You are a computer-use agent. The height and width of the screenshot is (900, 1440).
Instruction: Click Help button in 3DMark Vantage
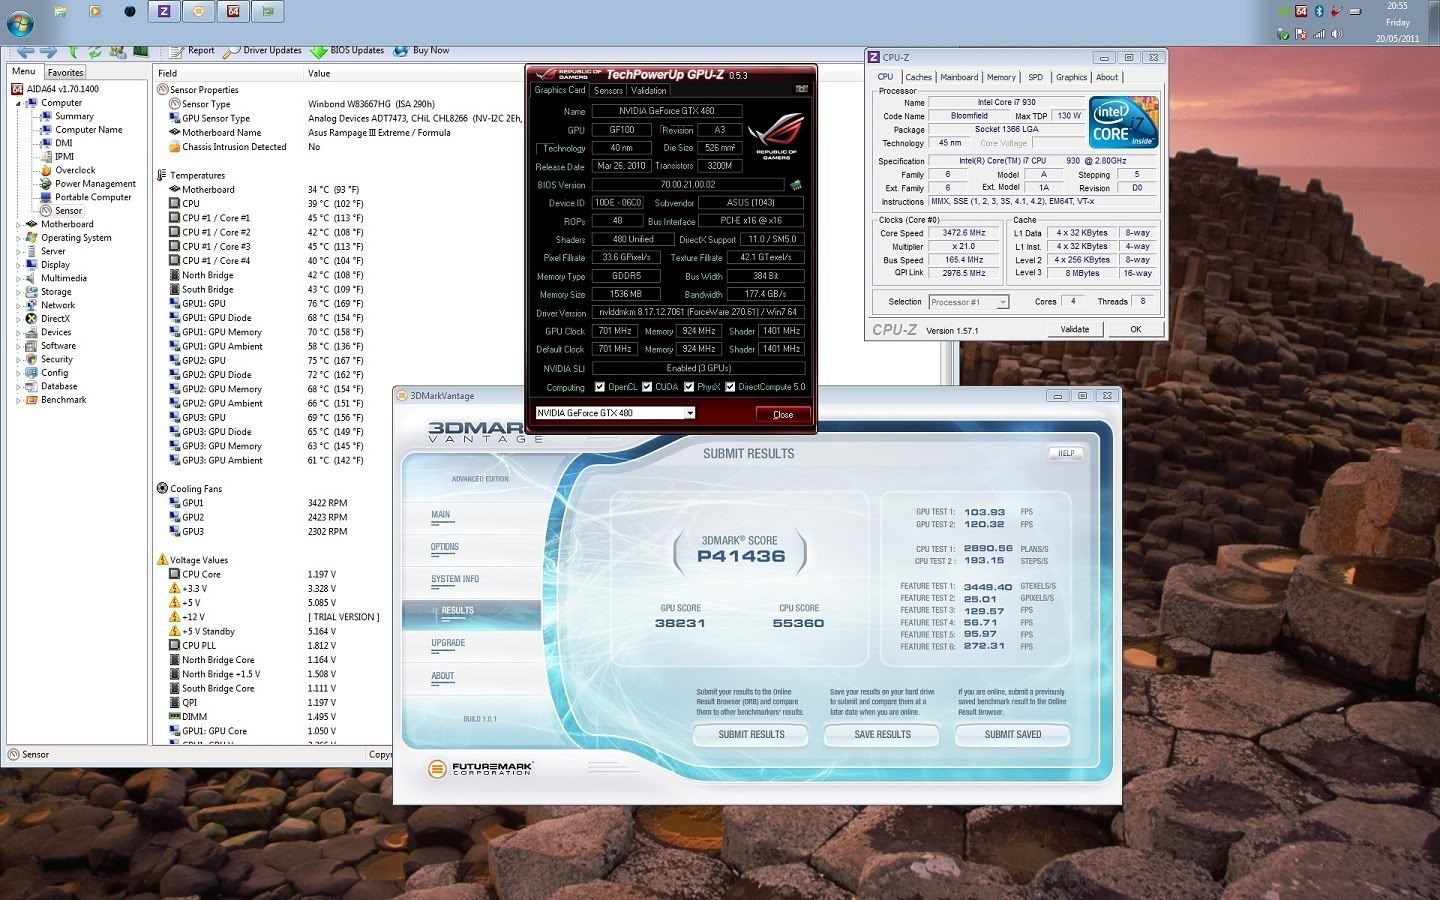1067,453
